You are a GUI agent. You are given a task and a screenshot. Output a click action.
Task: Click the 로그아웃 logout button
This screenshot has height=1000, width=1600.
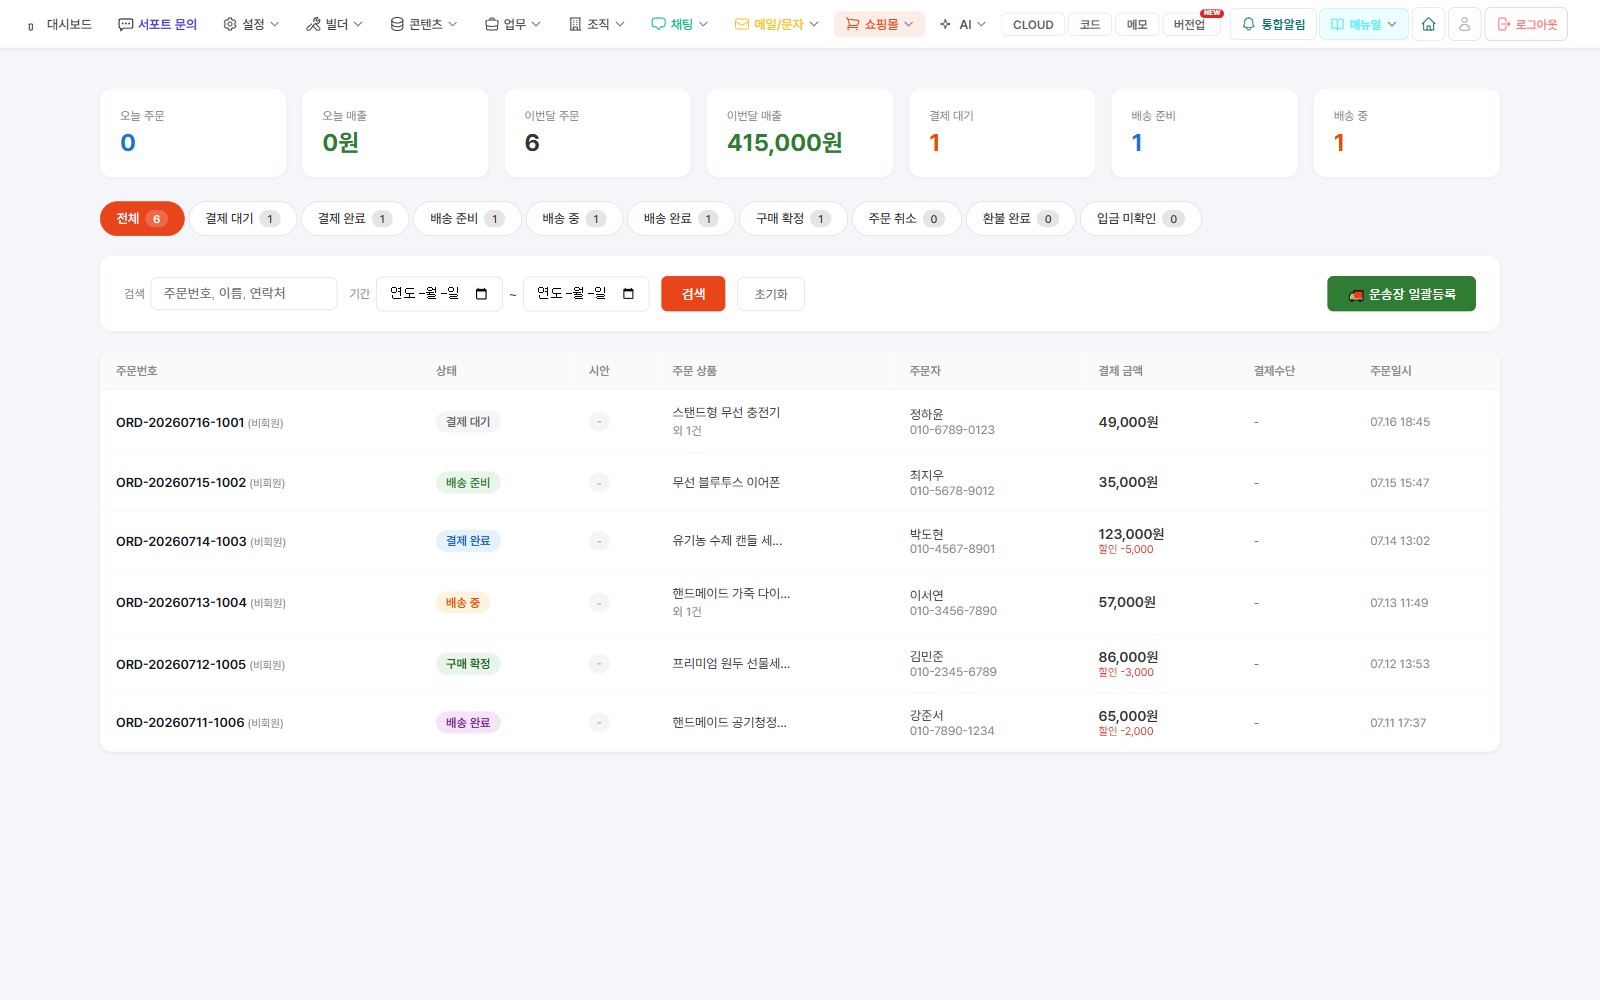pyautogui.click(x=1526, y=24)
